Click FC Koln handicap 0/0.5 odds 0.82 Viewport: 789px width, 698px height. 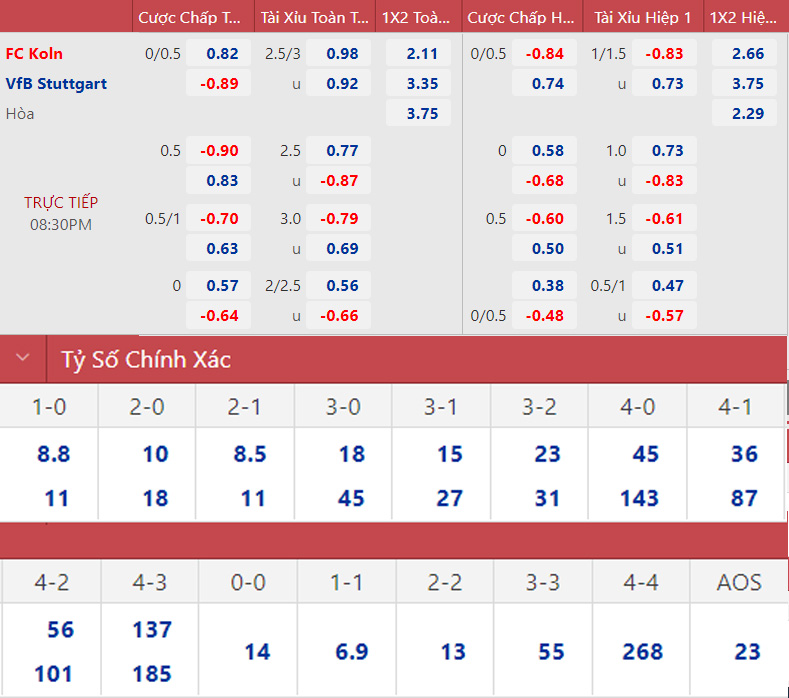[222, 54]
